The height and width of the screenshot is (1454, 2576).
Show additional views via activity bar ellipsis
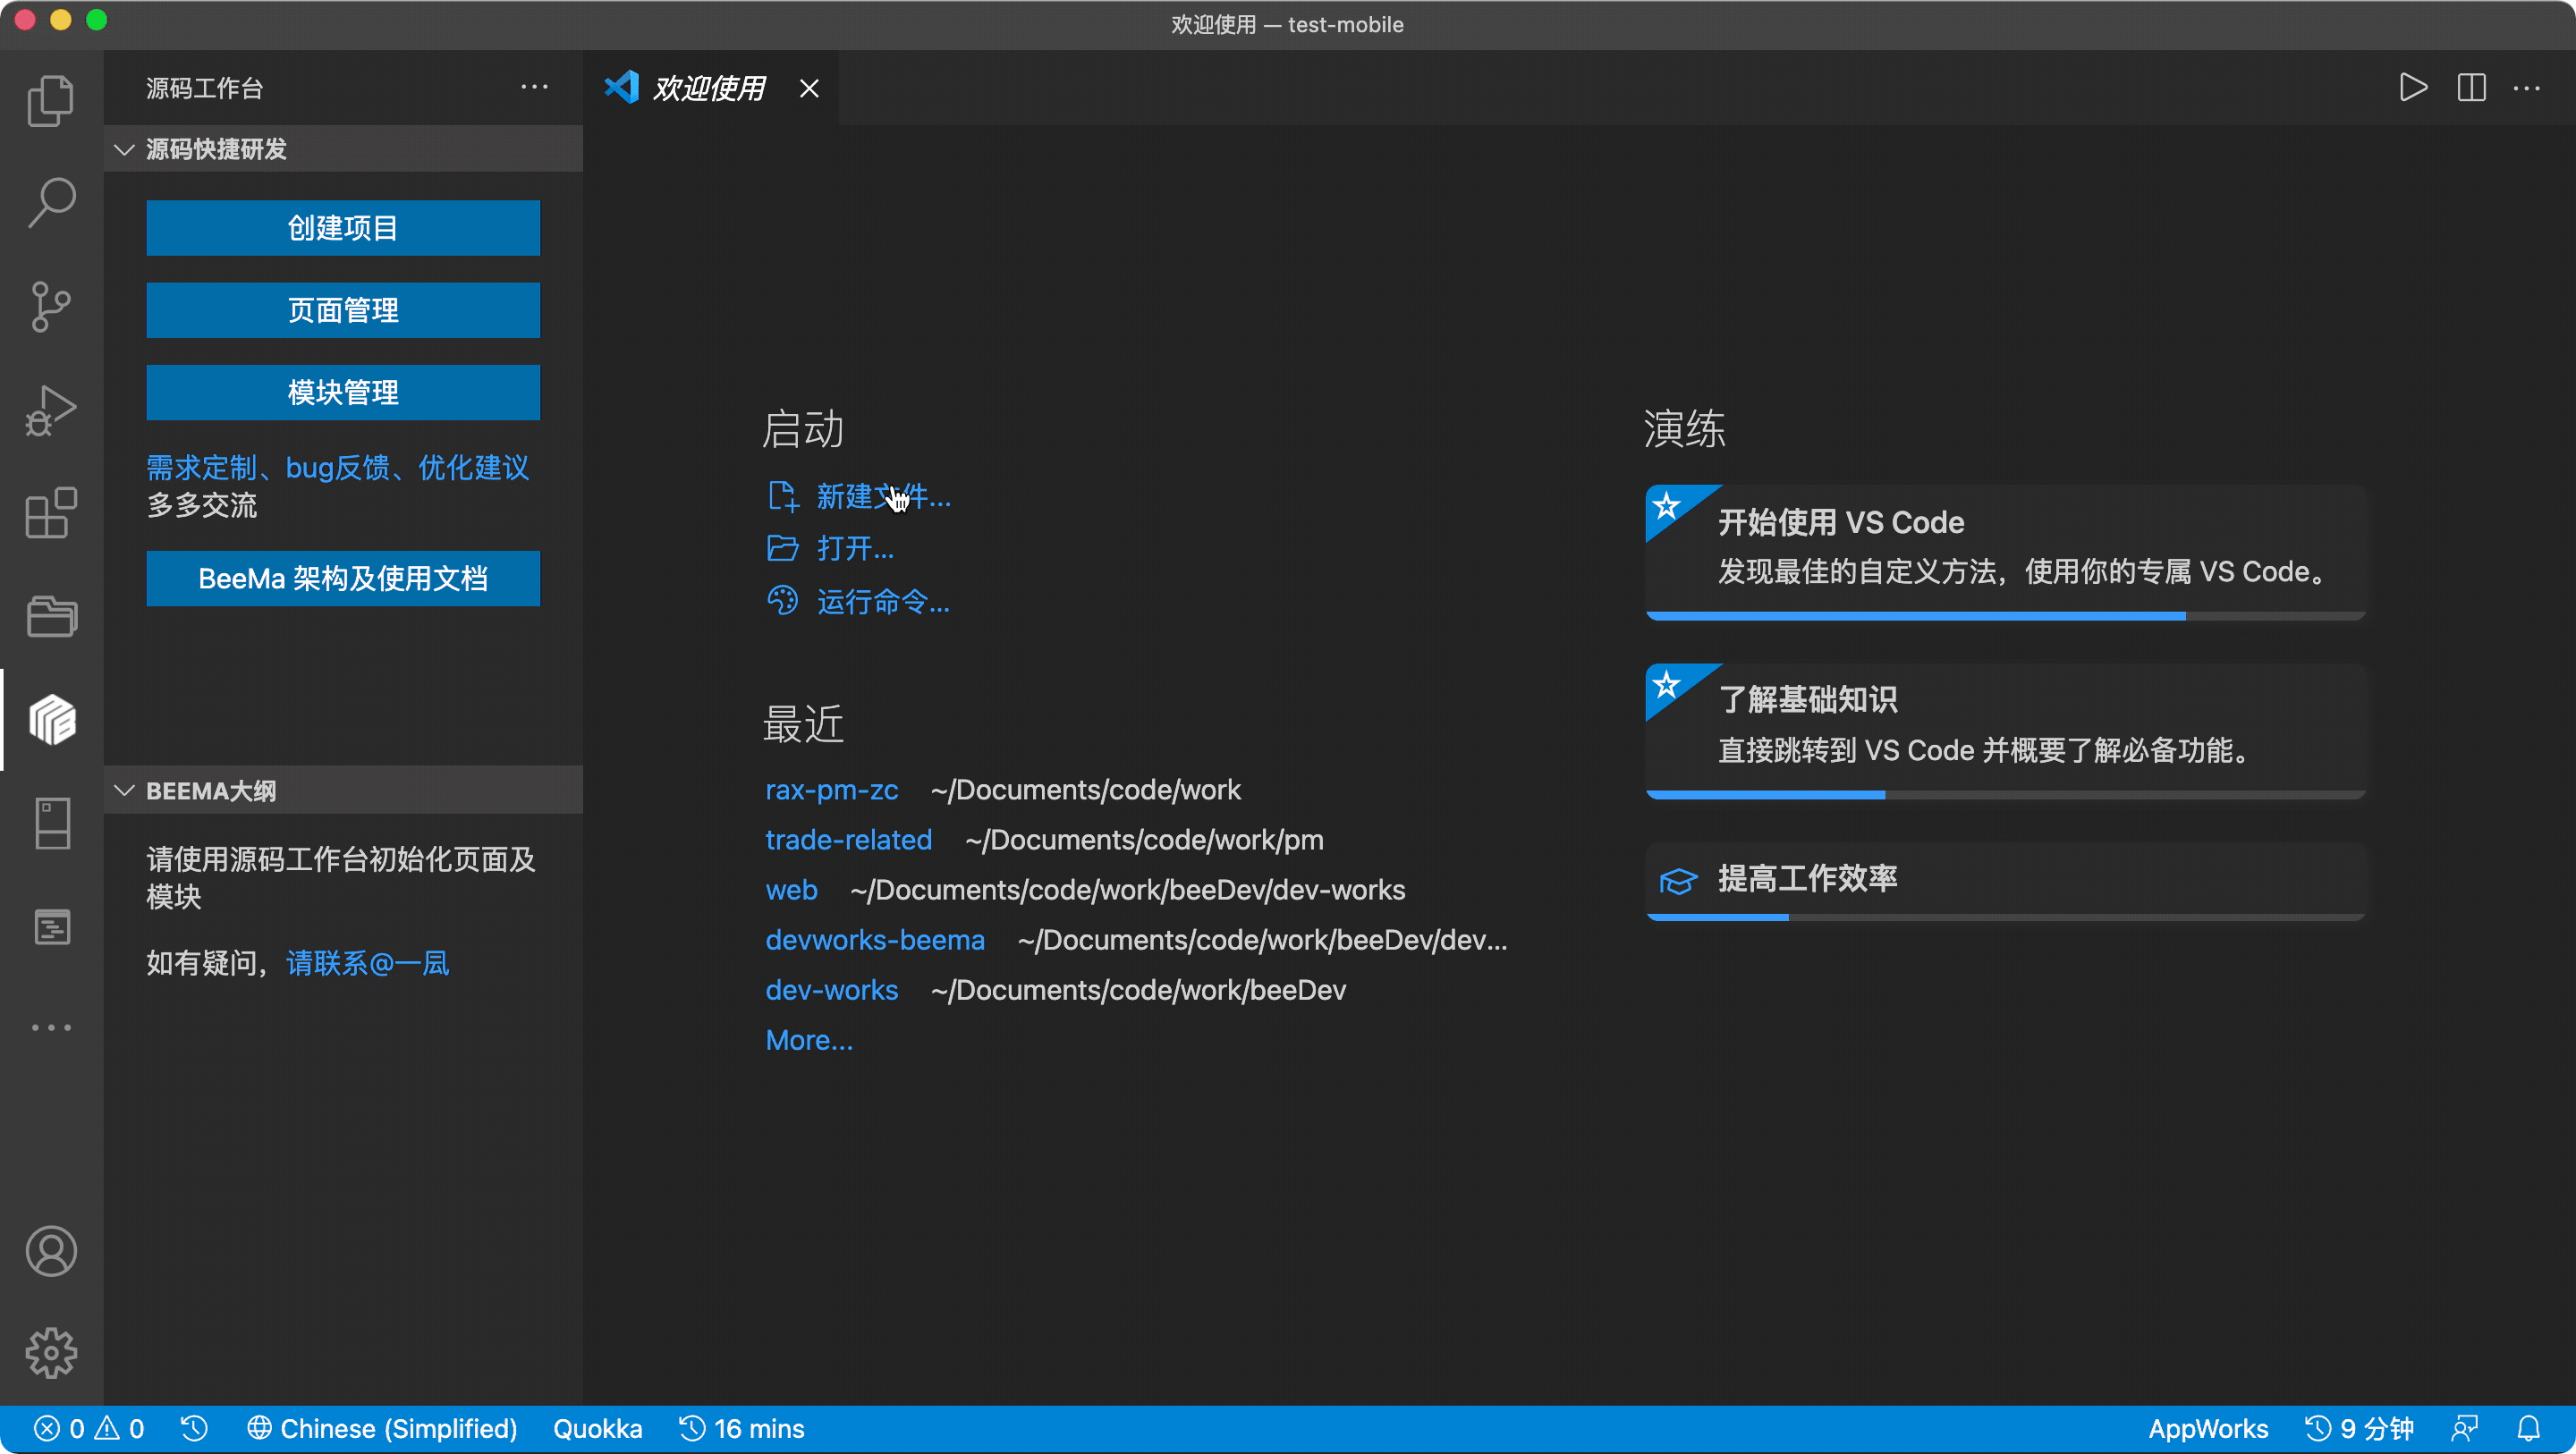pyautogui.click(x=51, y=1028)
